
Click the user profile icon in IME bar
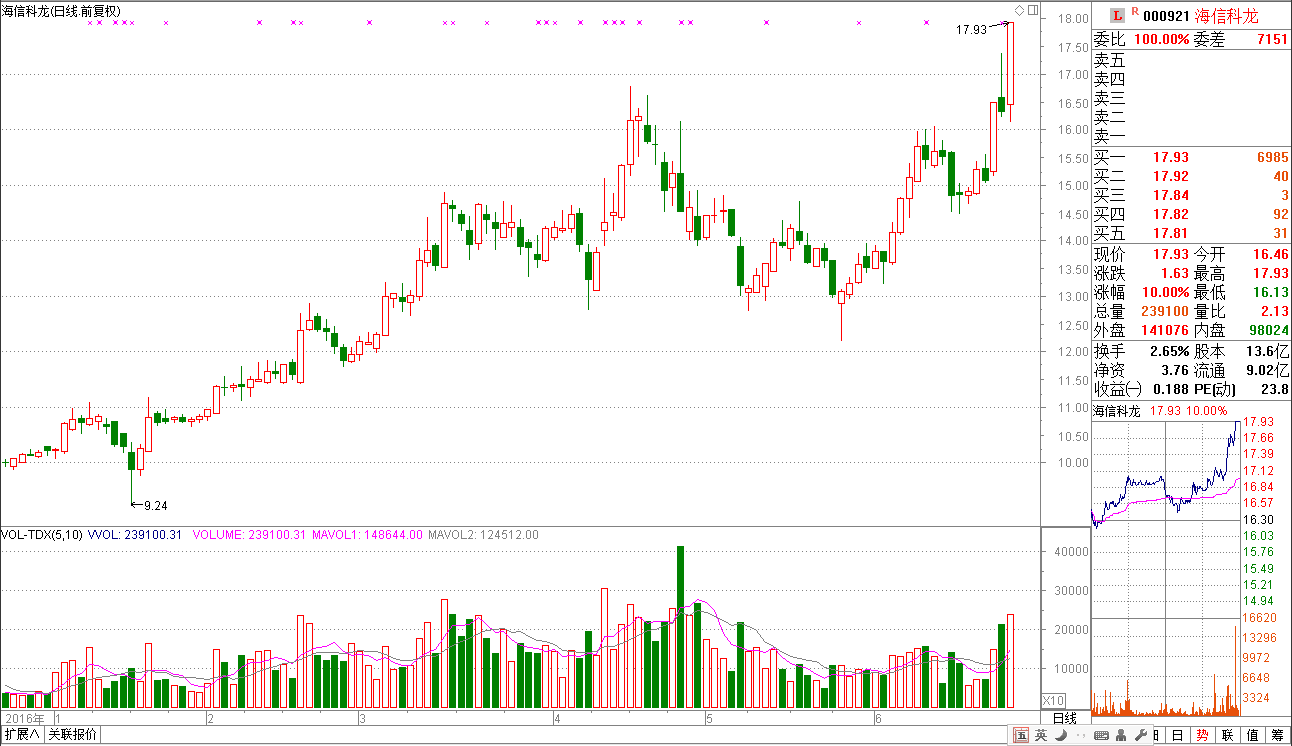click(x=1119, y=736)
